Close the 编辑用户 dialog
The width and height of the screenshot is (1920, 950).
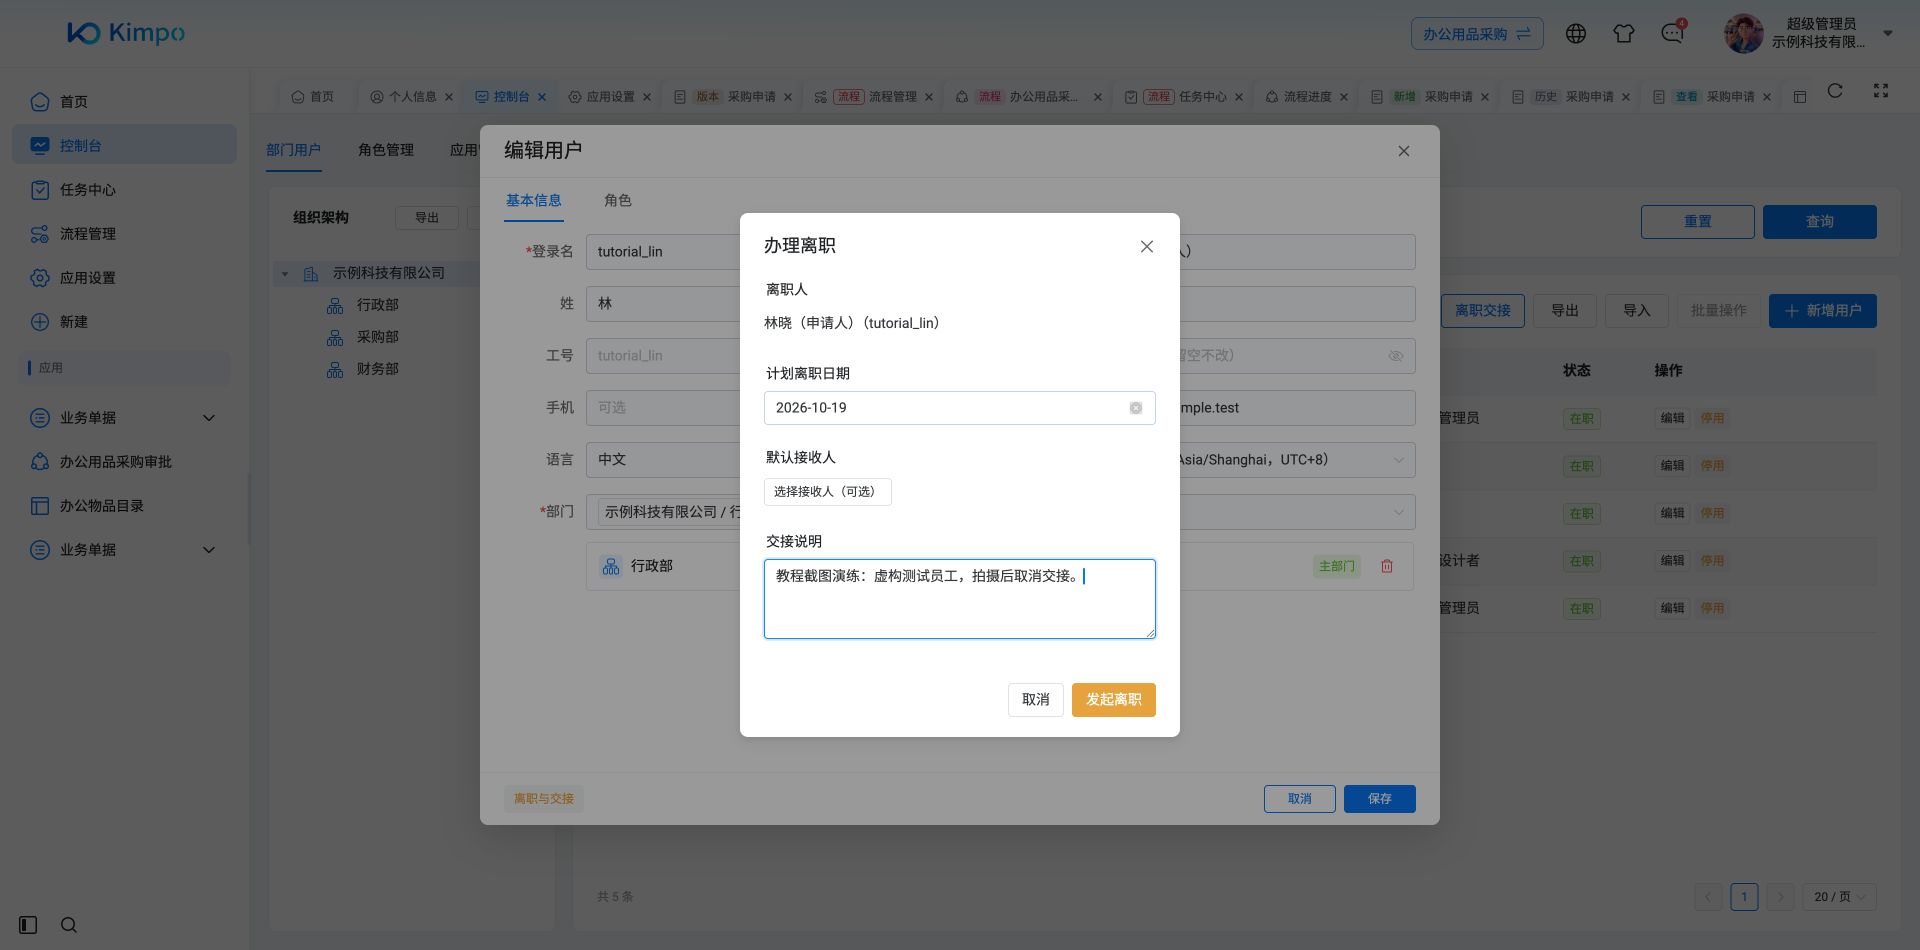click(x=1404, y=151)
